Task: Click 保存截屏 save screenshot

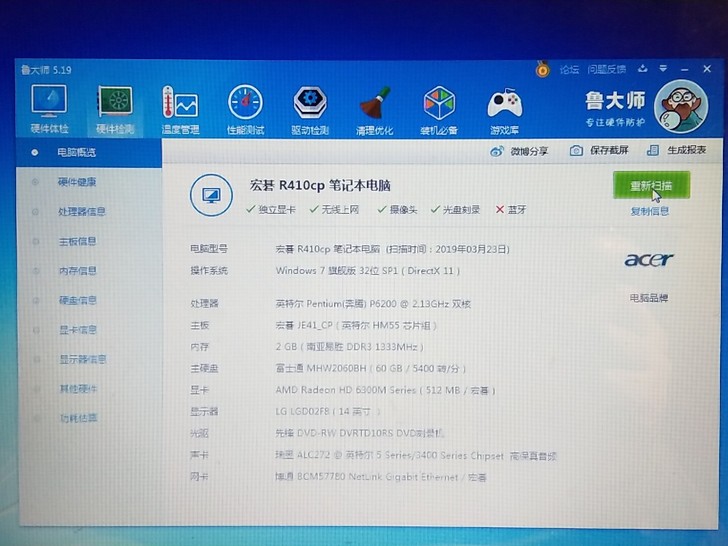Action: [609, 150]
